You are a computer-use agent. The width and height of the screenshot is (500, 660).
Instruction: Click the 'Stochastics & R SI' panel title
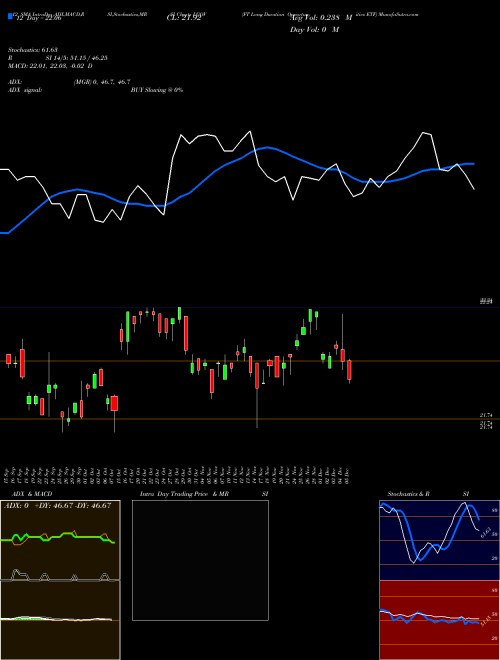428,494
